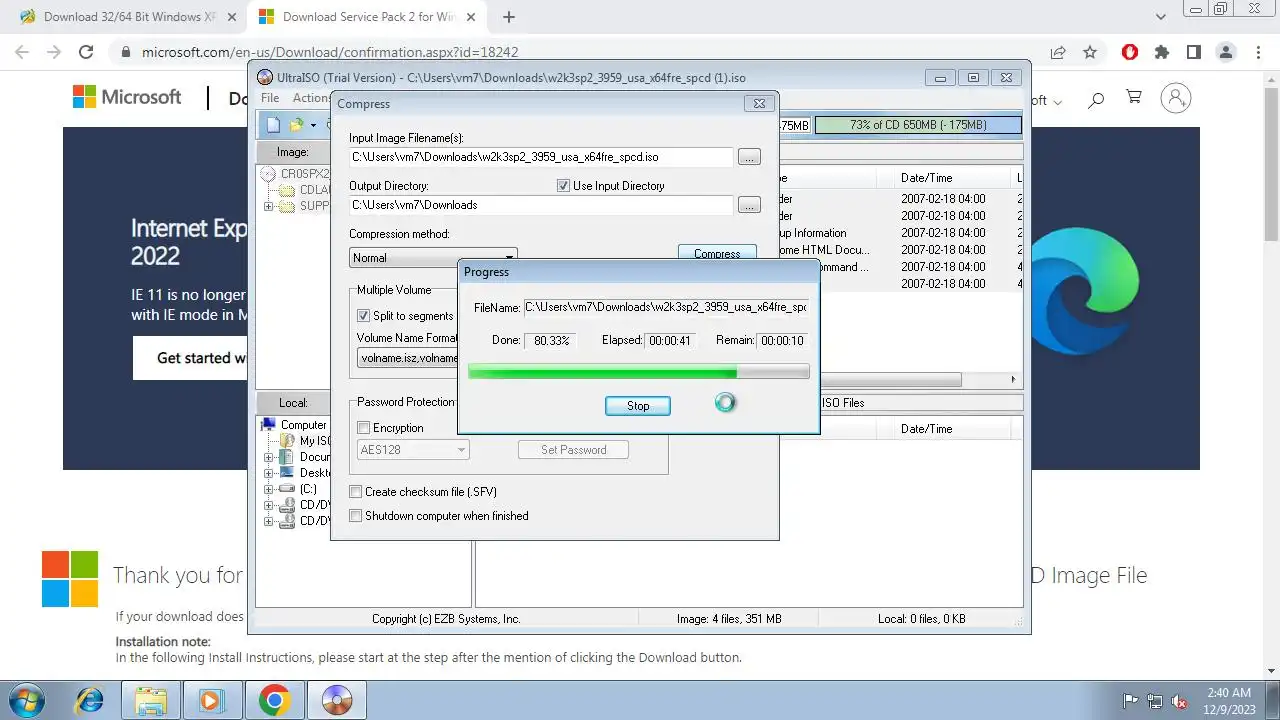The width and height of the screenshot is (1280, 720).
Task: Click the Computer icon in Local tree
Action: [268, 424]
